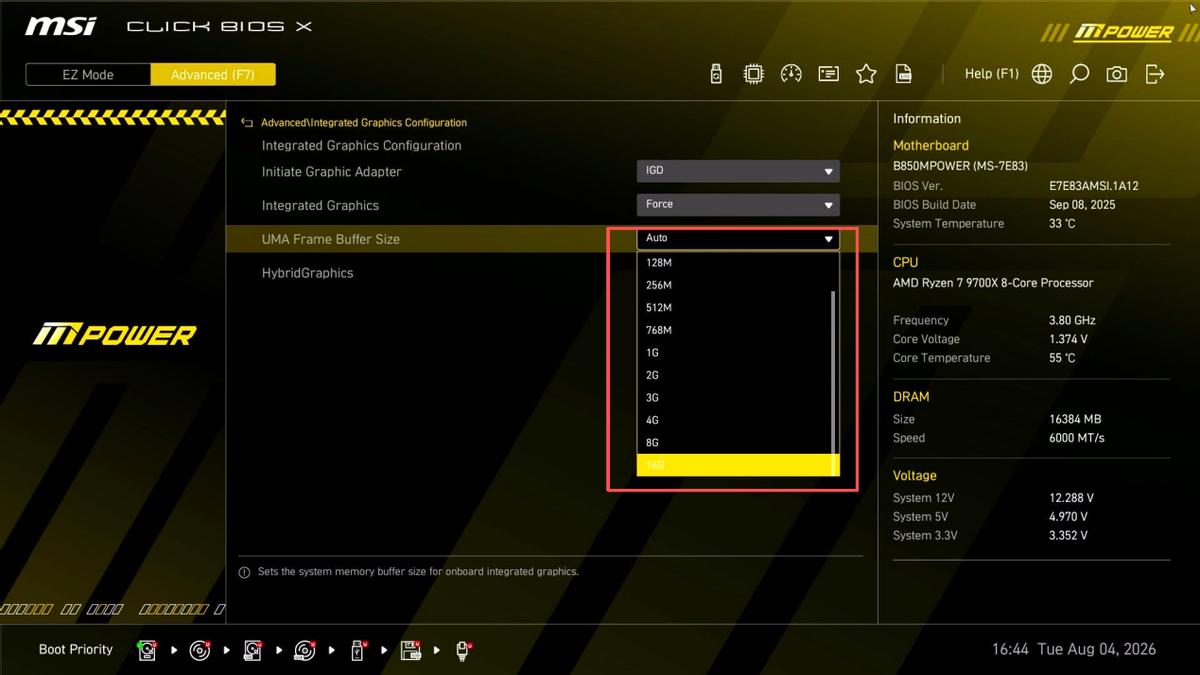Viewport: 1200px width, 675px height.
Task: Click the 6000 MT/s DRAM speed value
Action: pyautogui.click(x=1077, y=439)
